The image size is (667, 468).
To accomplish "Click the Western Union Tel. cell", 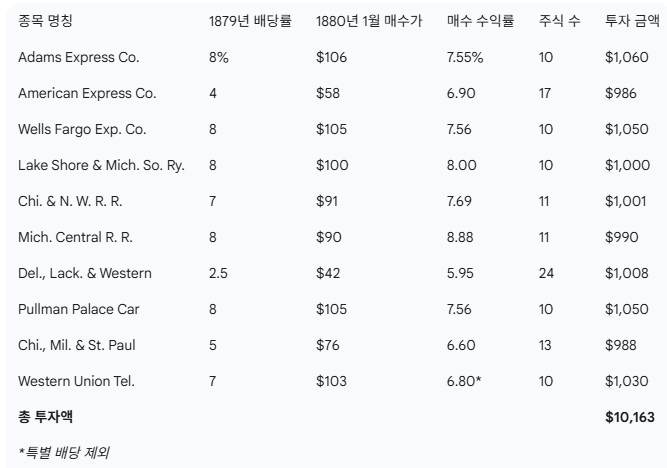I will coord(76,381).
